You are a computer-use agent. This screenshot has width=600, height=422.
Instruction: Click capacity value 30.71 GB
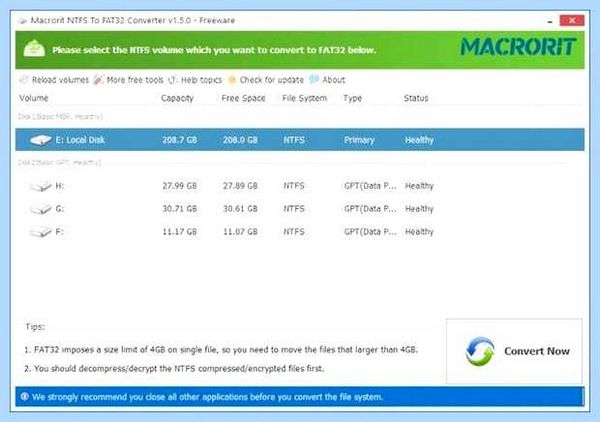click(179, 209)
